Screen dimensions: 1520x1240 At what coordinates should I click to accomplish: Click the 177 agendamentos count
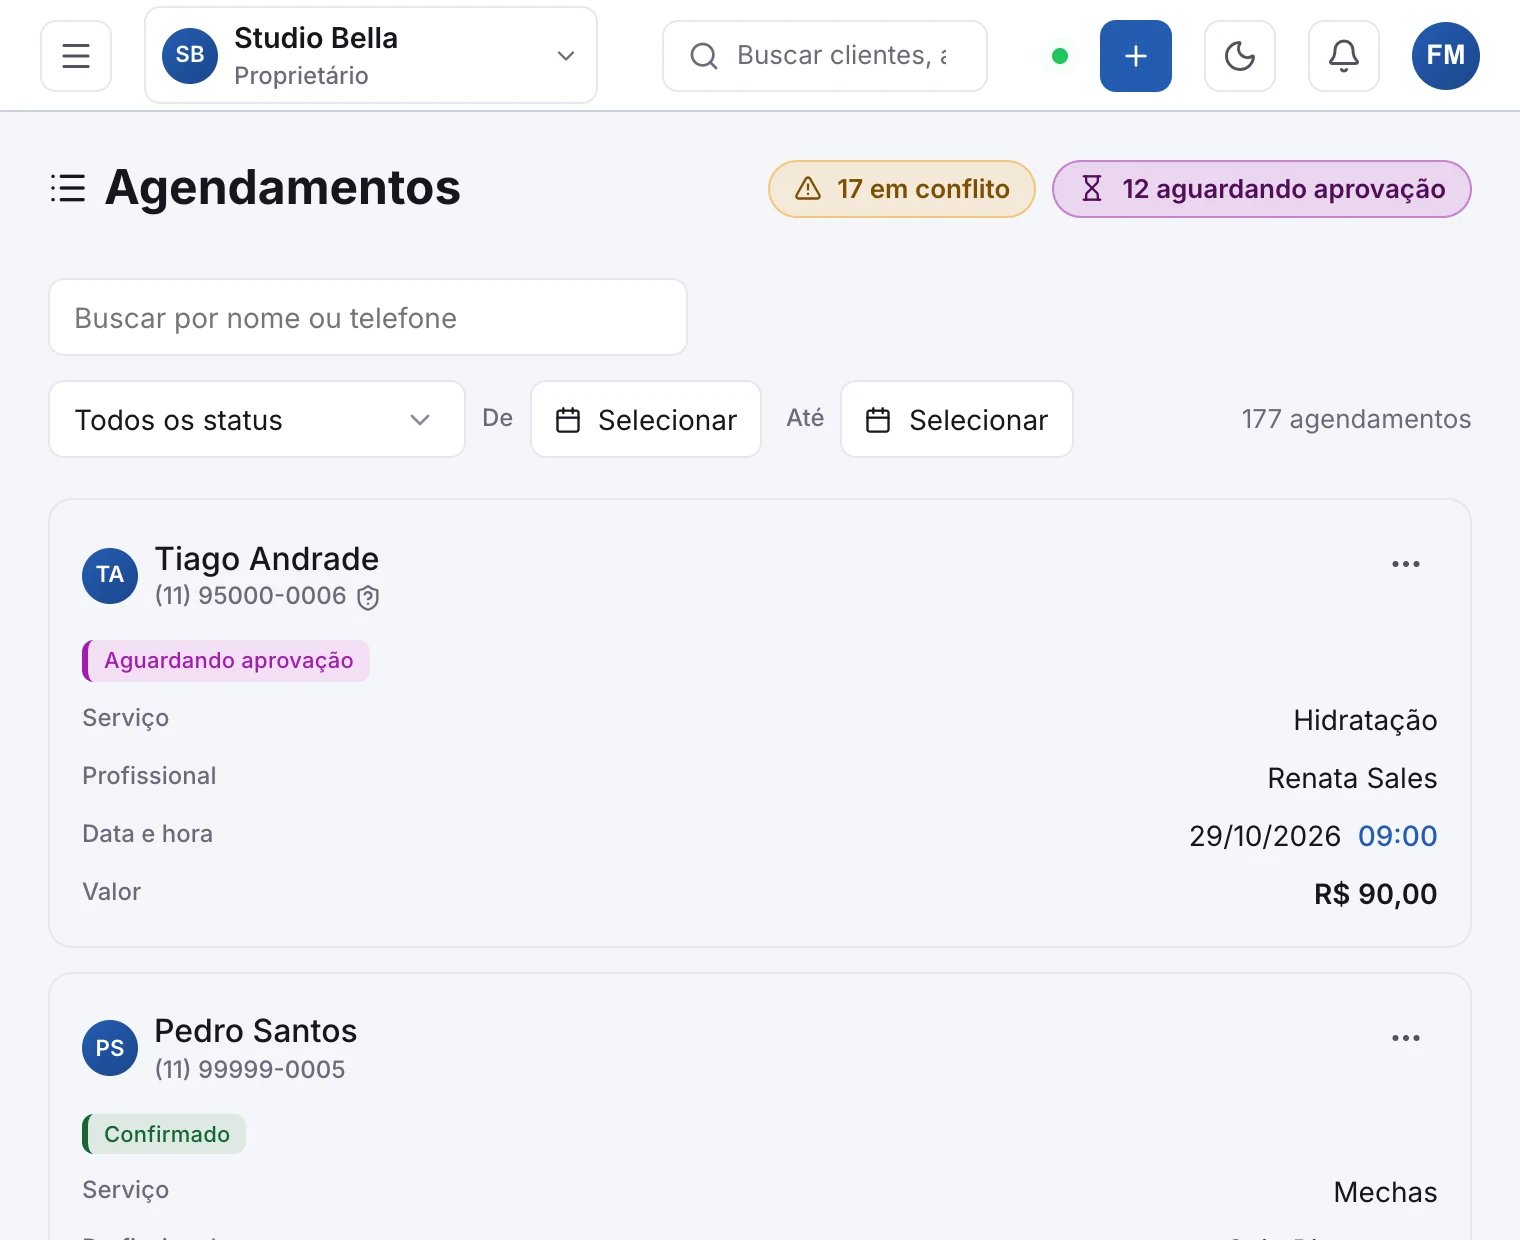pos(1356,419)
